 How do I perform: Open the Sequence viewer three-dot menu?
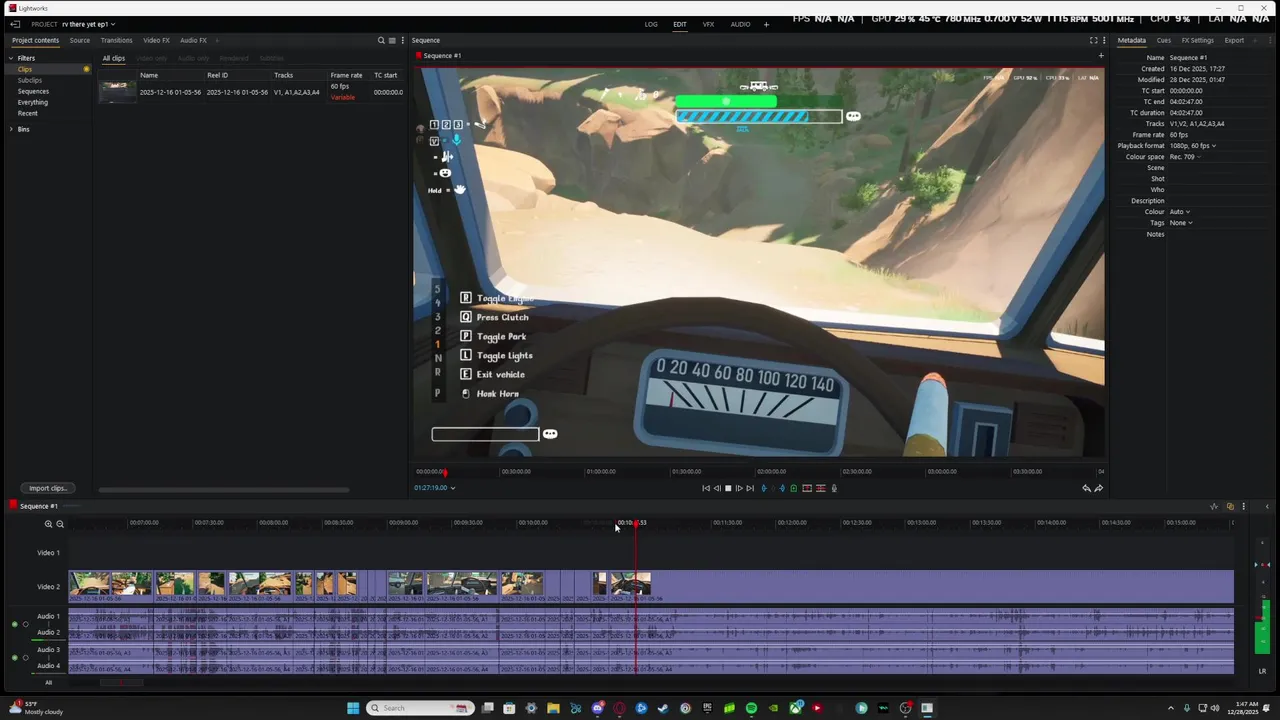click(1104, 40)
